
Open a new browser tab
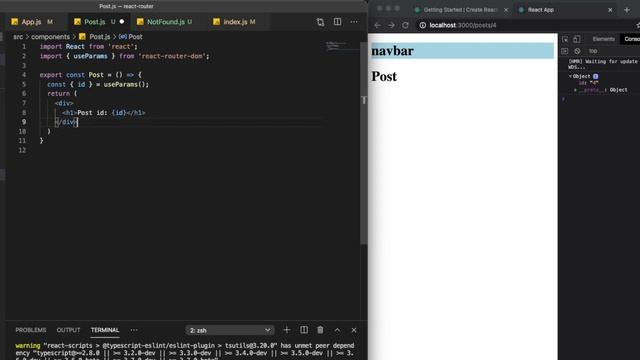pyautogui.click(x=627, y=10)
